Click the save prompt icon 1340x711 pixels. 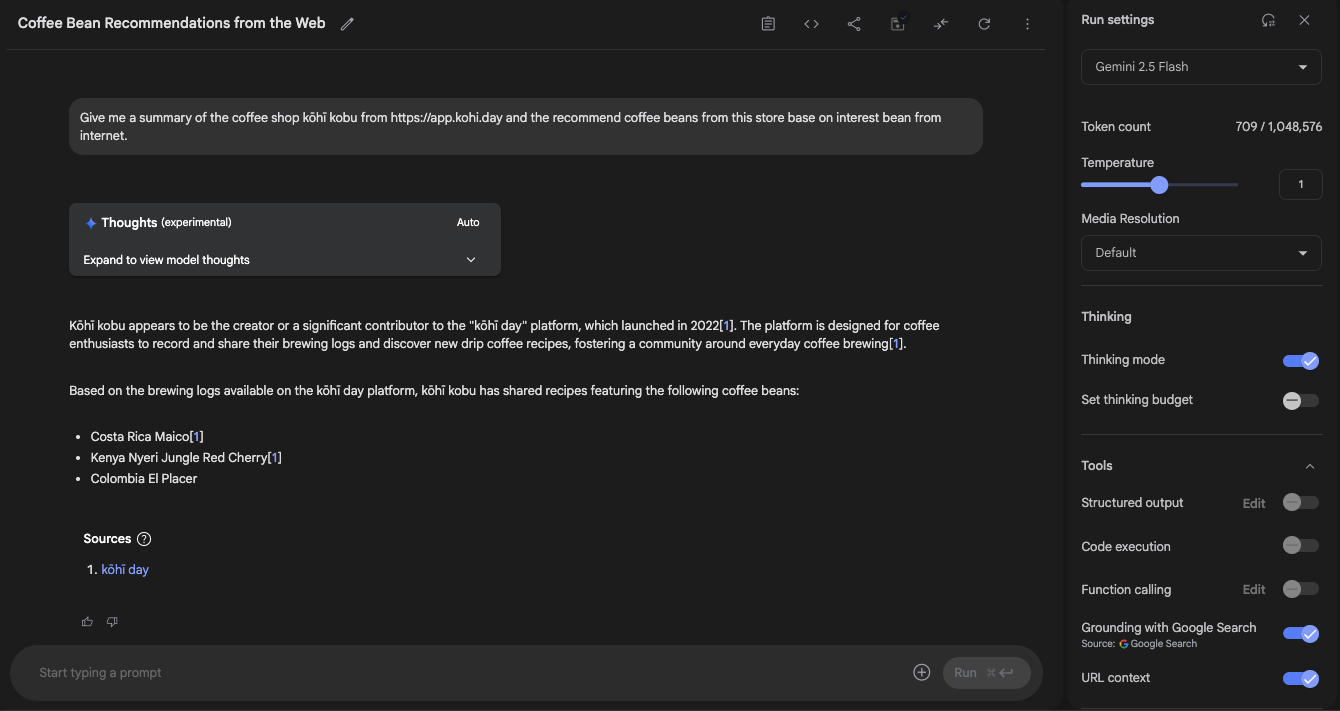pos(898,24)
